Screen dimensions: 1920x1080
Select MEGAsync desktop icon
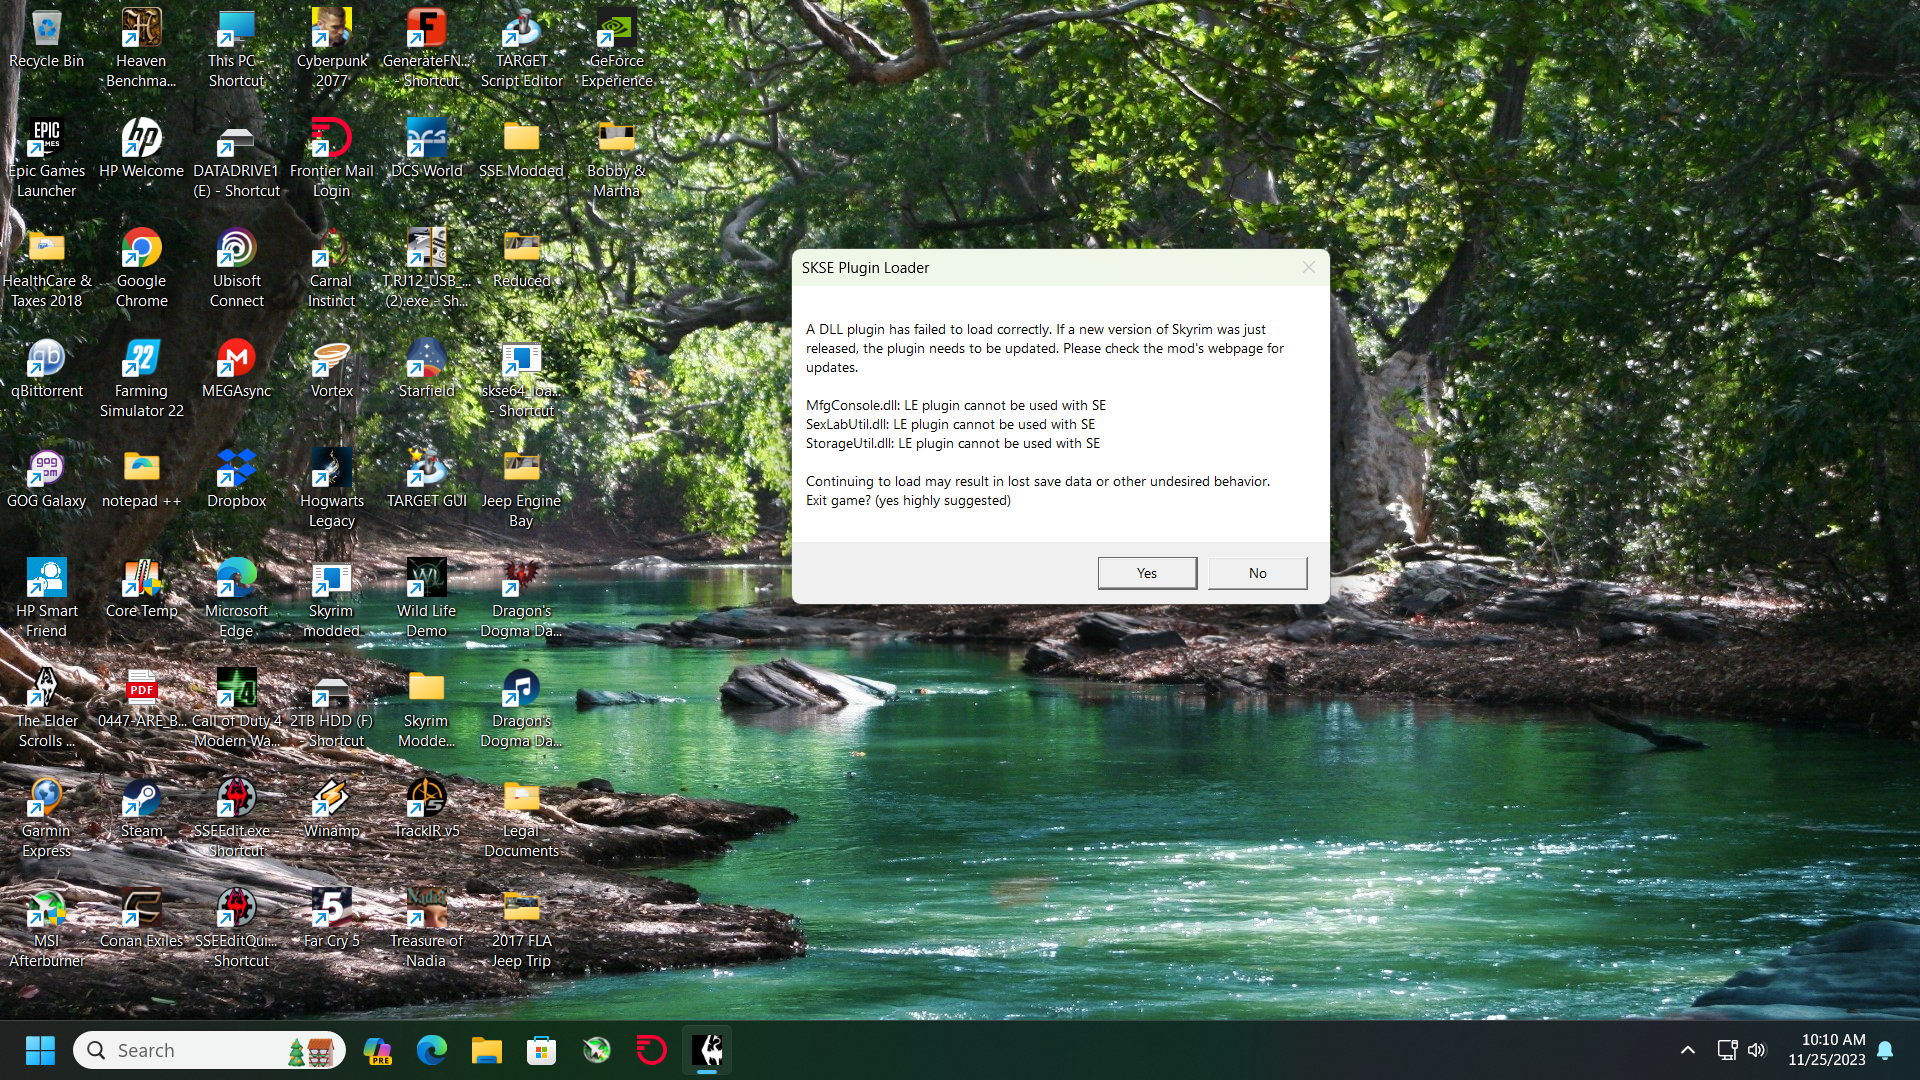point(236,369)
